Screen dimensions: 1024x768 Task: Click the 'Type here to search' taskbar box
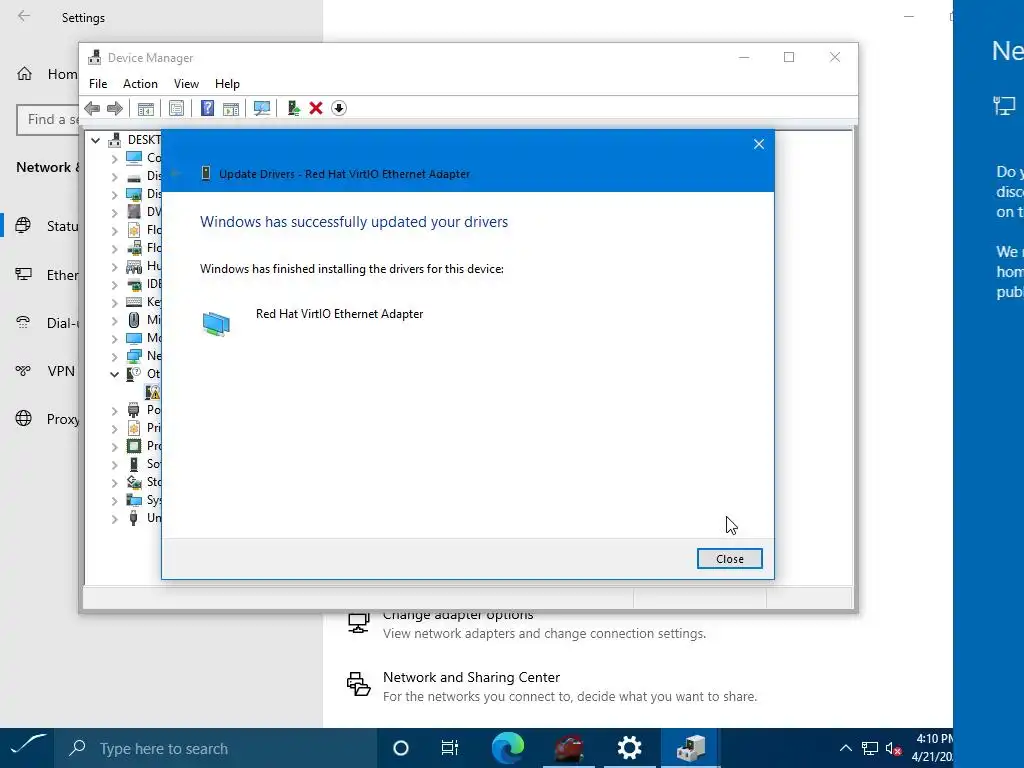[x=216, y=748]
